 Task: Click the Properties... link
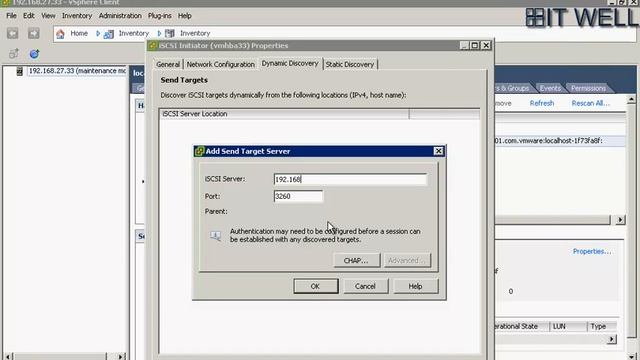pos(592,251)
